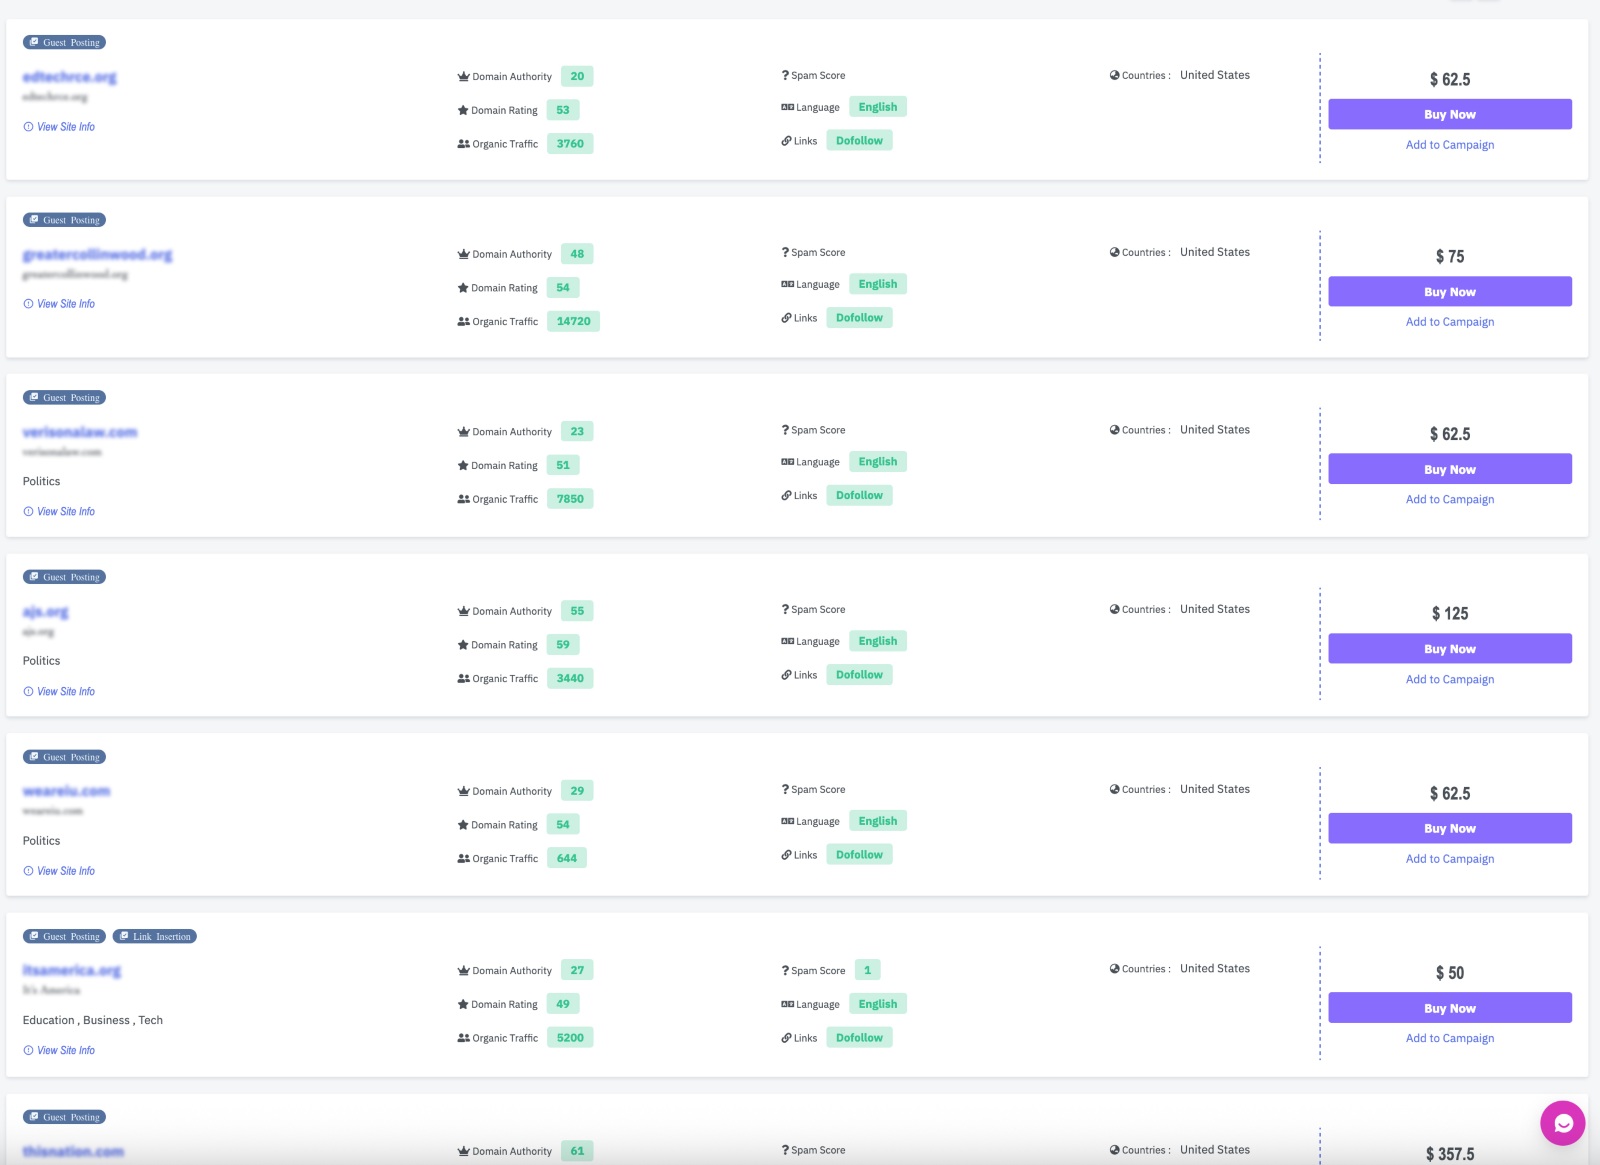This screenshot has width=1600, height=1165.
Task: Click the Domain Authority value 61
Action: [577, 1151]
